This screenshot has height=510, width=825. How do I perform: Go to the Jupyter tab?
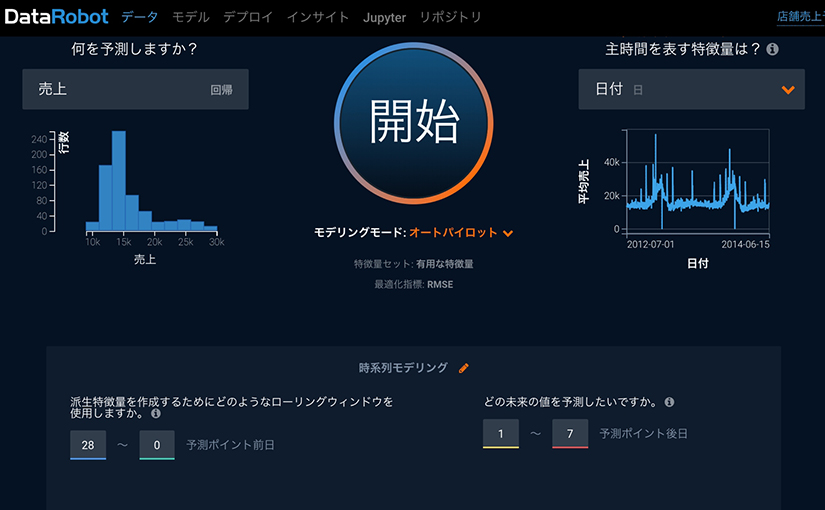pos(384,18)
